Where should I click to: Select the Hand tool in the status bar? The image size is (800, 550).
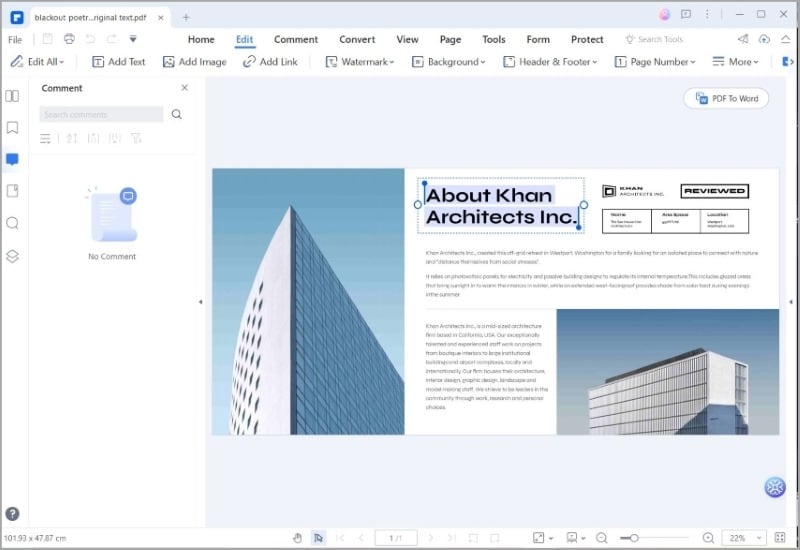pos(297,538)
